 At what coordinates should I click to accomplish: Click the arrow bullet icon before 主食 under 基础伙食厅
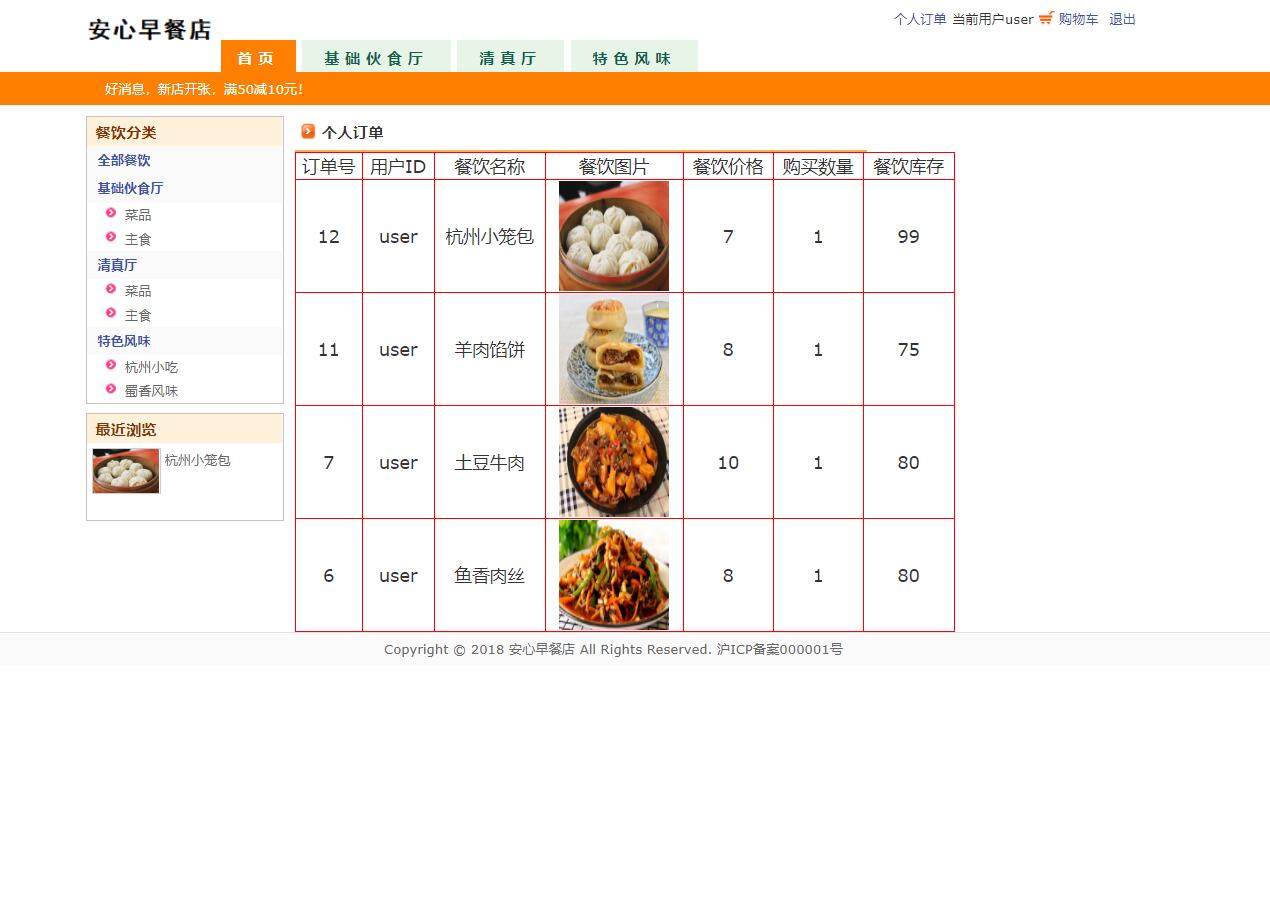point(110,238)
